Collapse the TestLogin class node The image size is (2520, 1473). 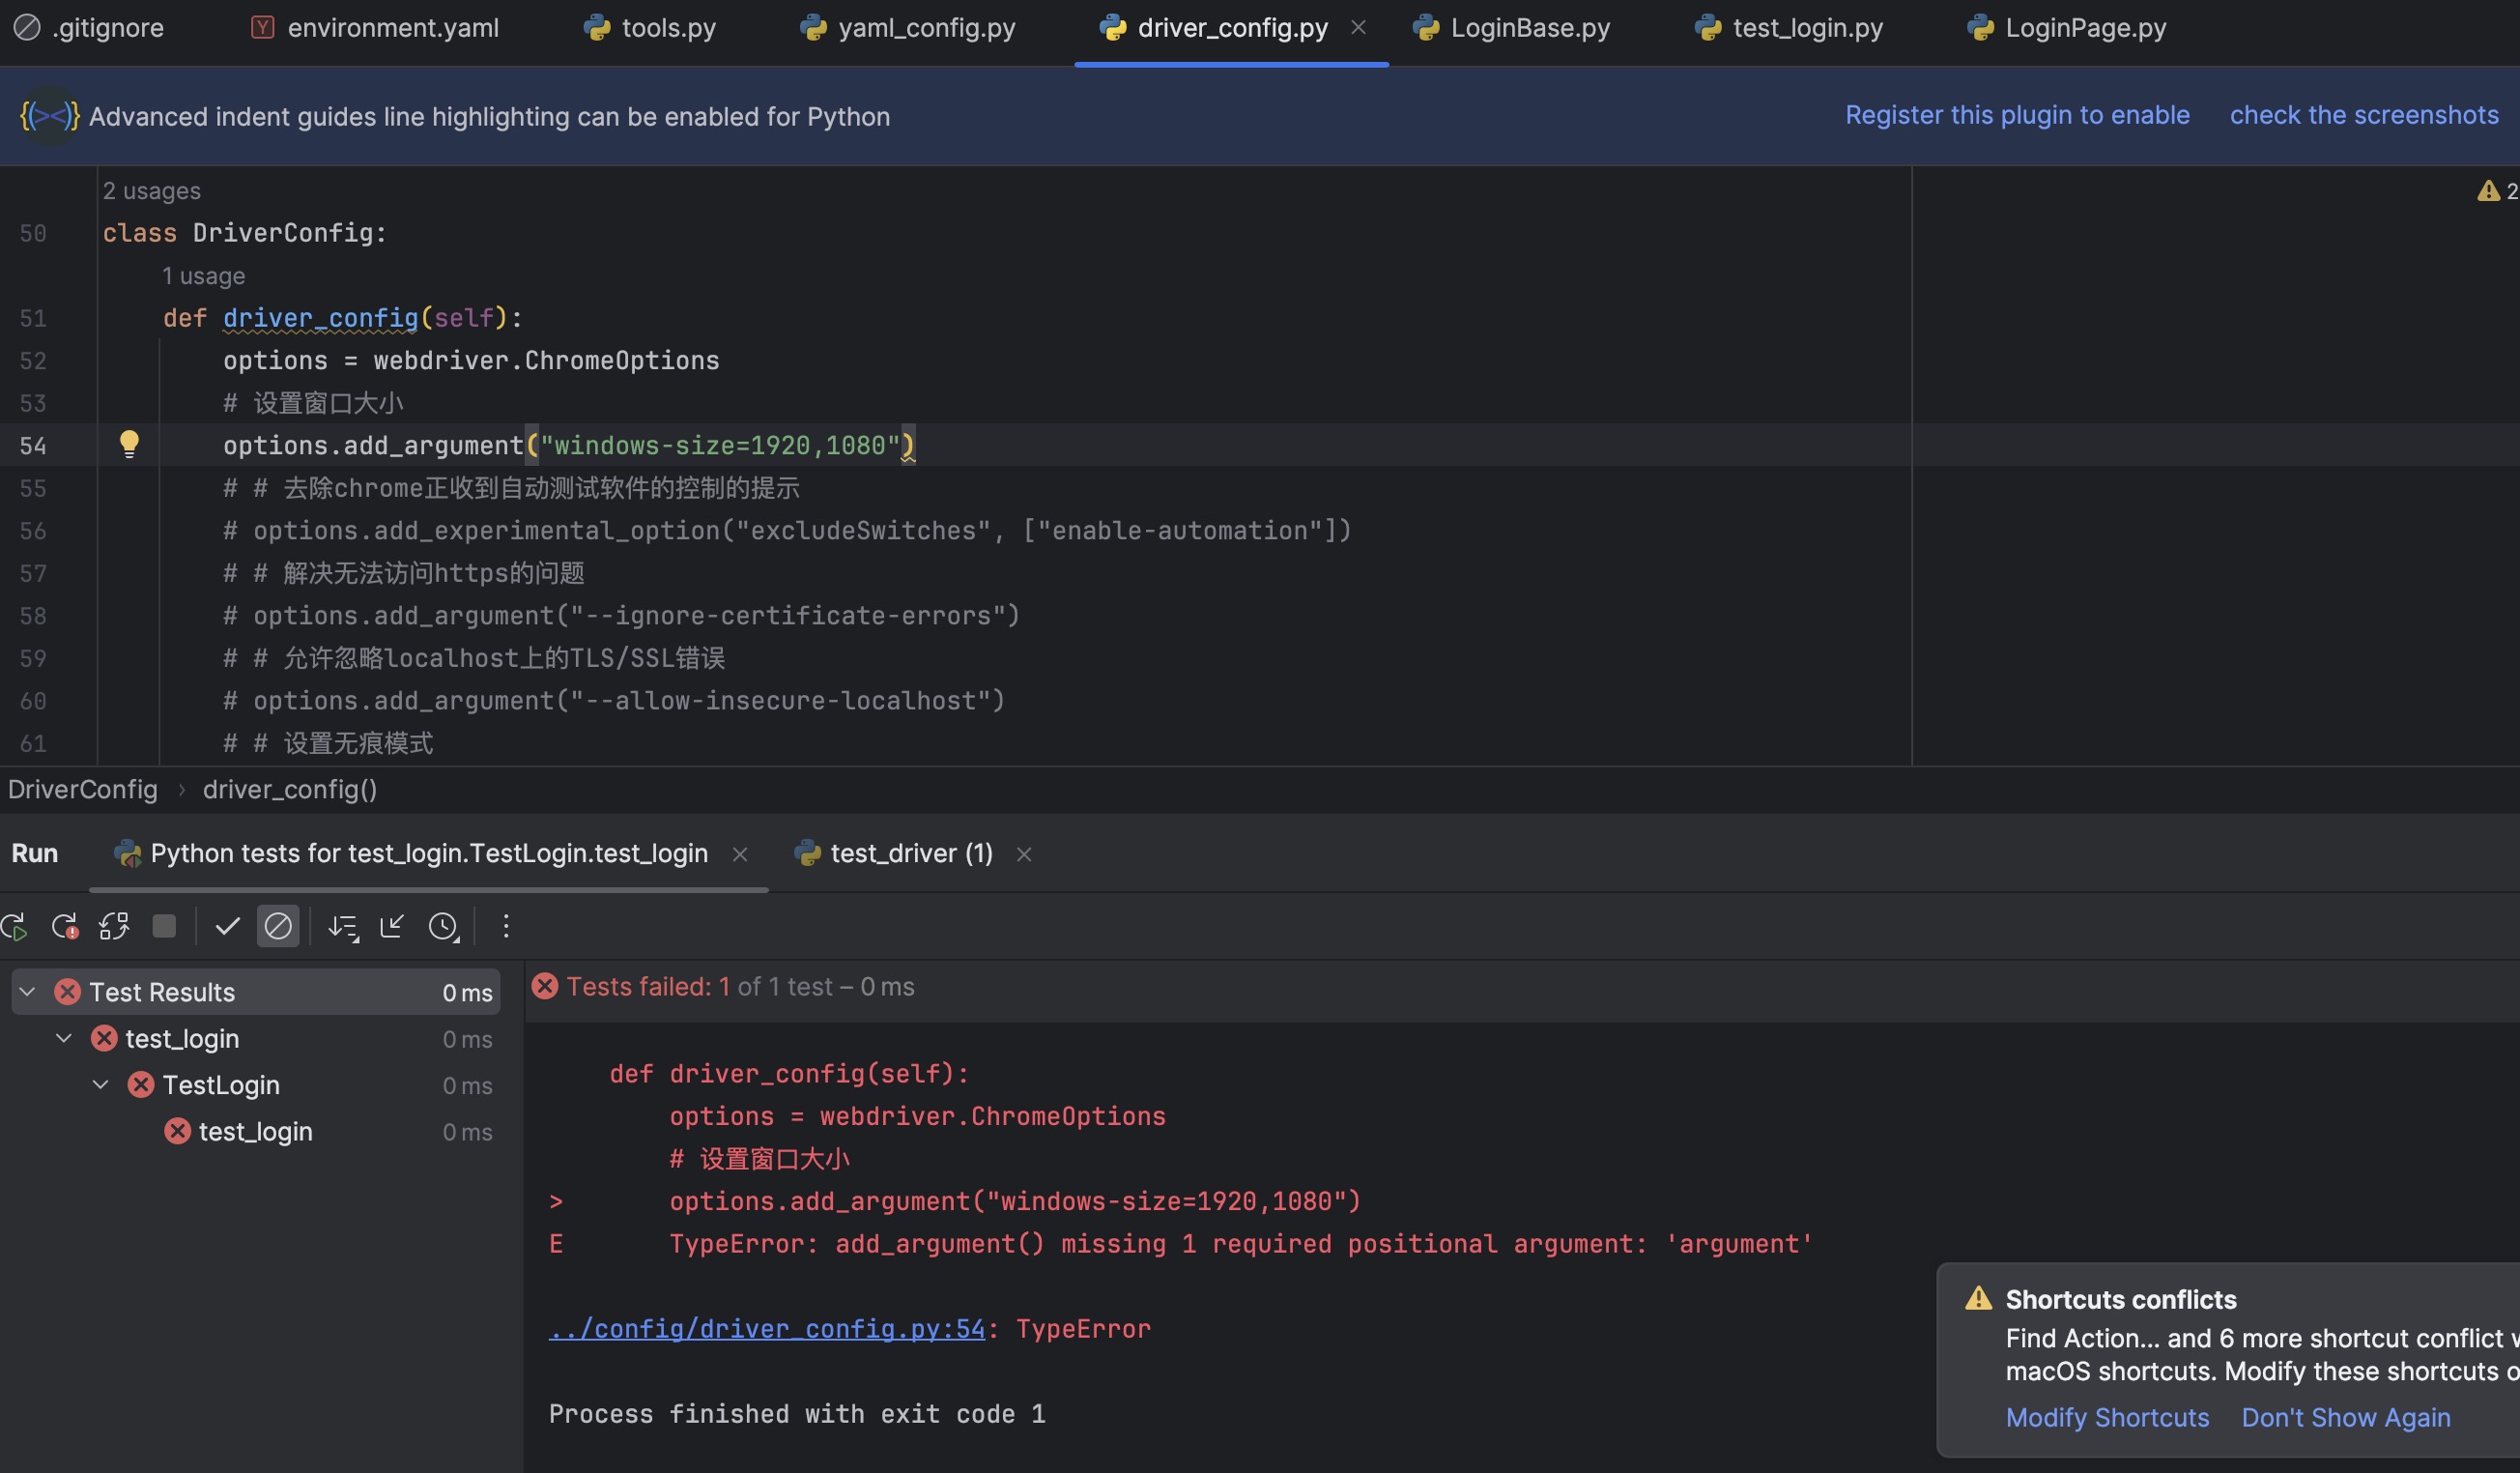(x=100, y=1084)
